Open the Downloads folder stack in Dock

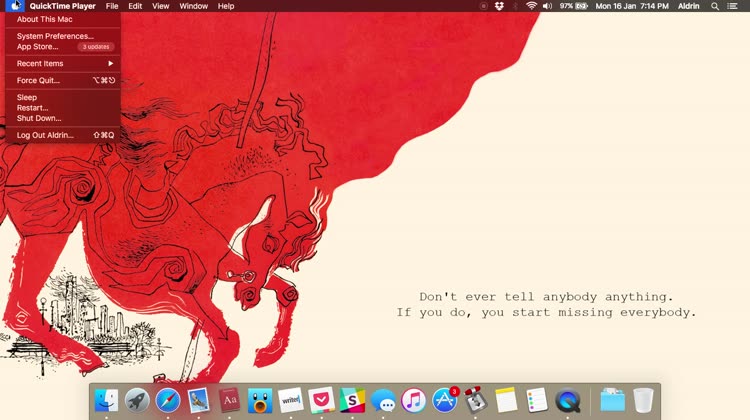click(x=613, y=400)
